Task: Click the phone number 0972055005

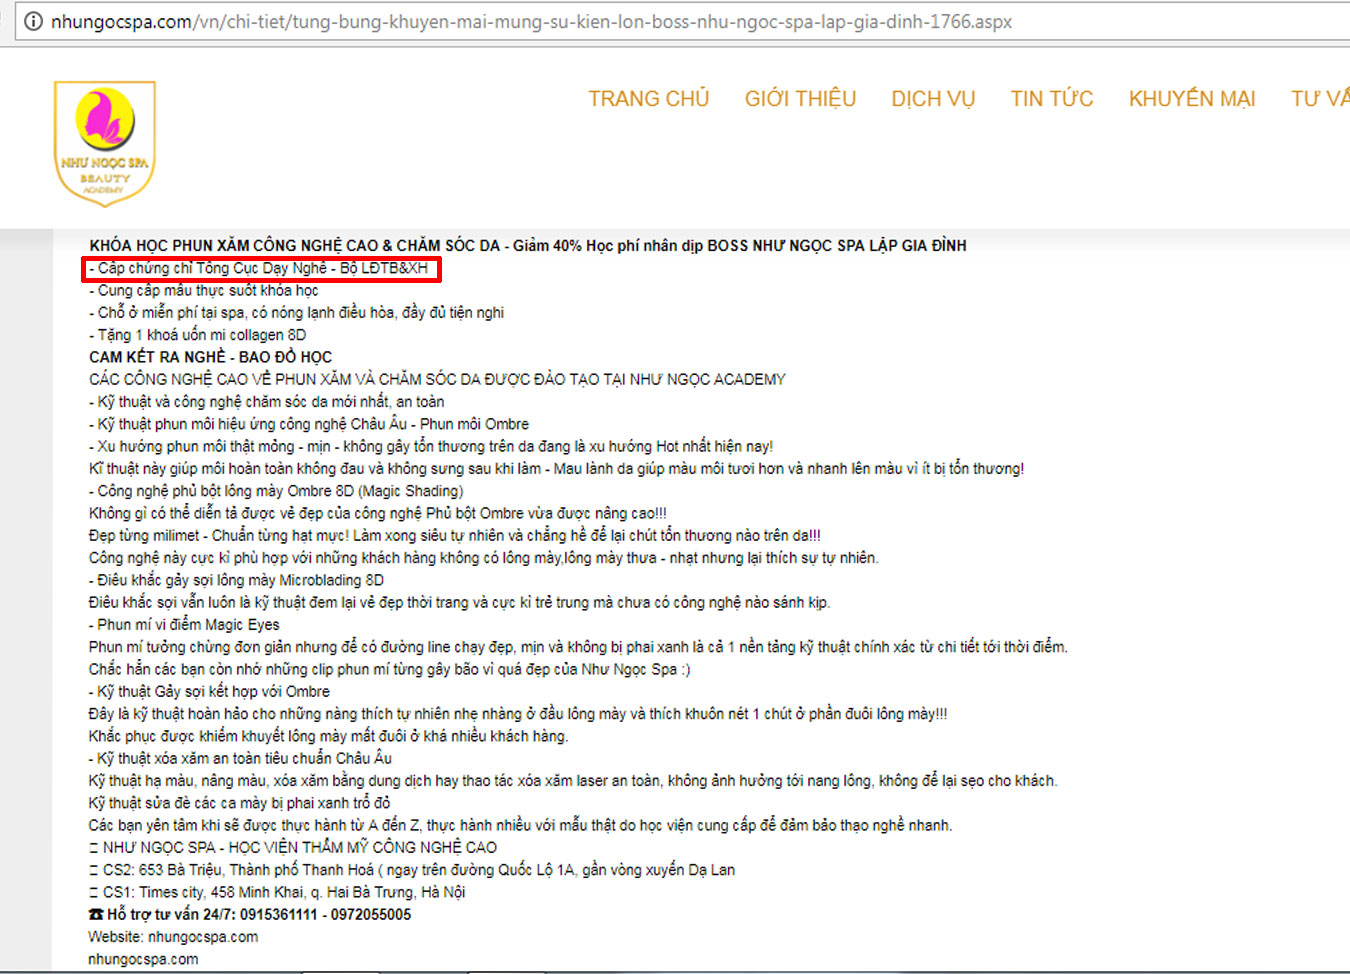Action: pos(371,914)
